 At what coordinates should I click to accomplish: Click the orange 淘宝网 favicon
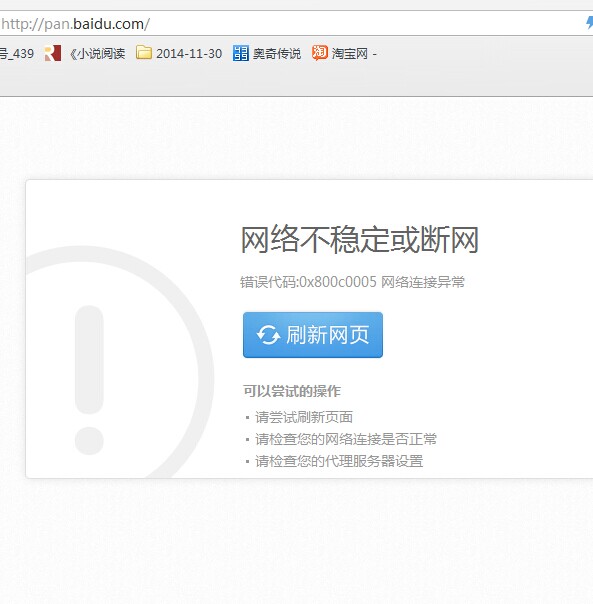click(319, 53)
